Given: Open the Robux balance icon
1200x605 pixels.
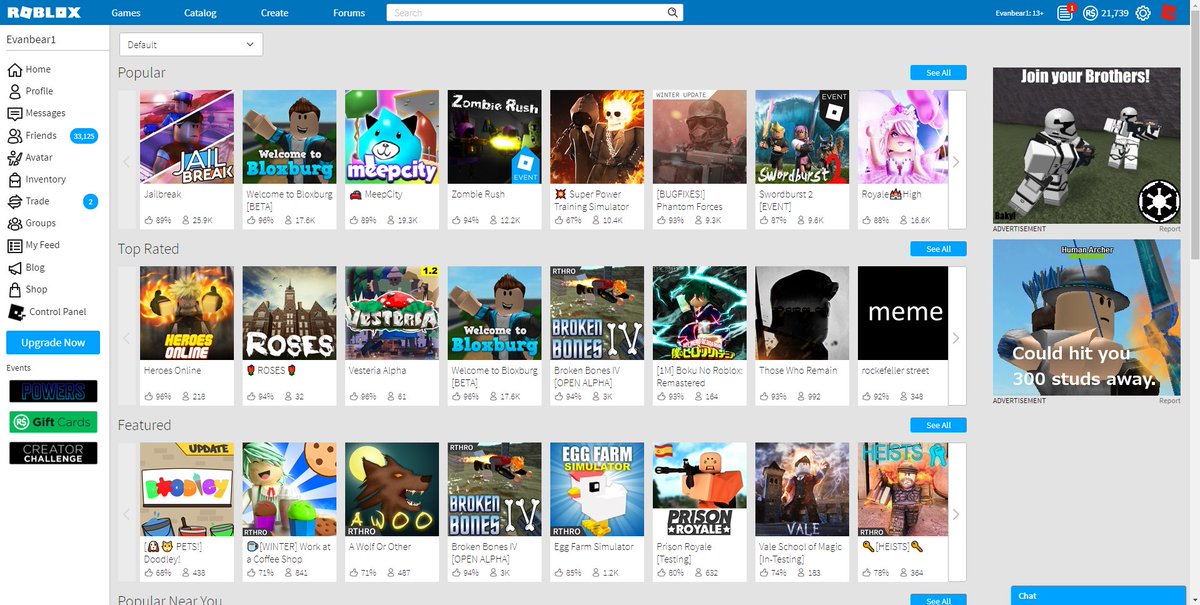Looking at the screenshot, I should [x=1090, y=13].
